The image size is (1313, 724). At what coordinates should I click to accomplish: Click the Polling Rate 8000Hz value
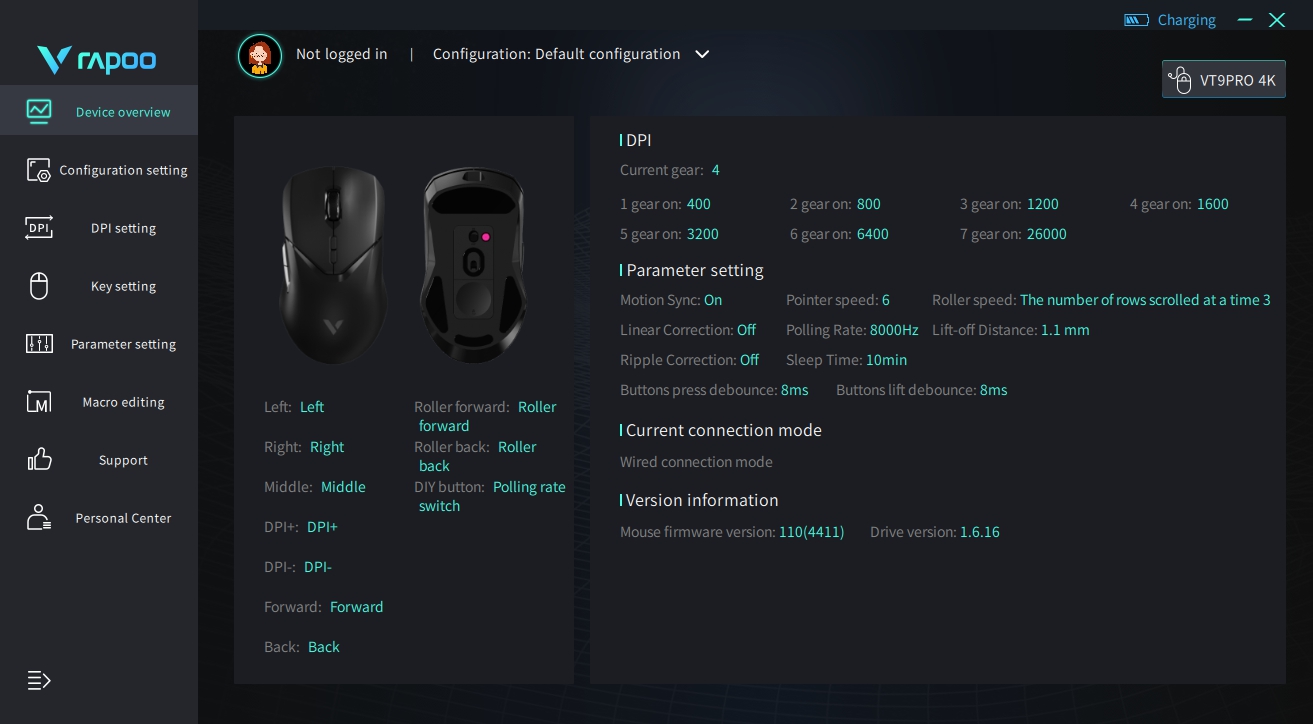pyautogui.click(x=894, y=330)
